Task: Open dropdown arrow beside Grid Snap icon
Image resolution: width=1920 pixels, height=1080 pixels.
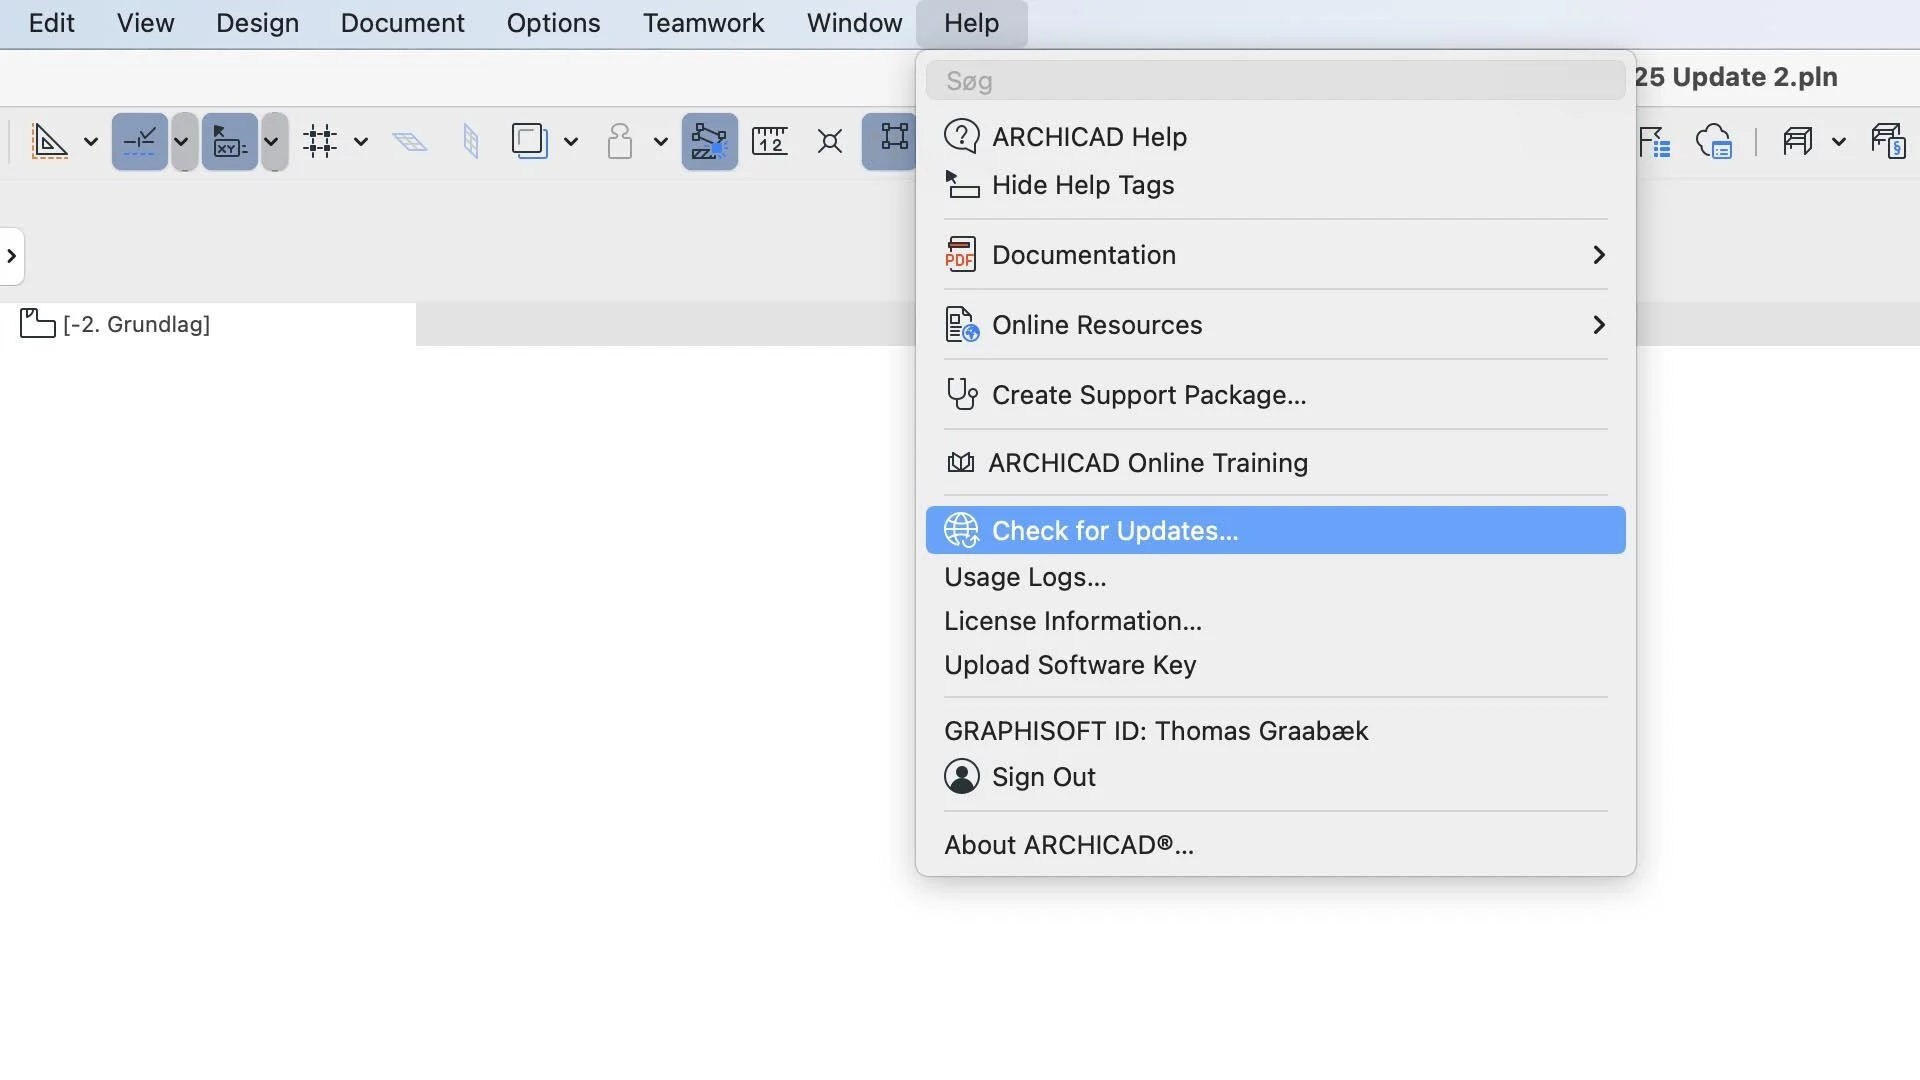Action: click(361, 141)
